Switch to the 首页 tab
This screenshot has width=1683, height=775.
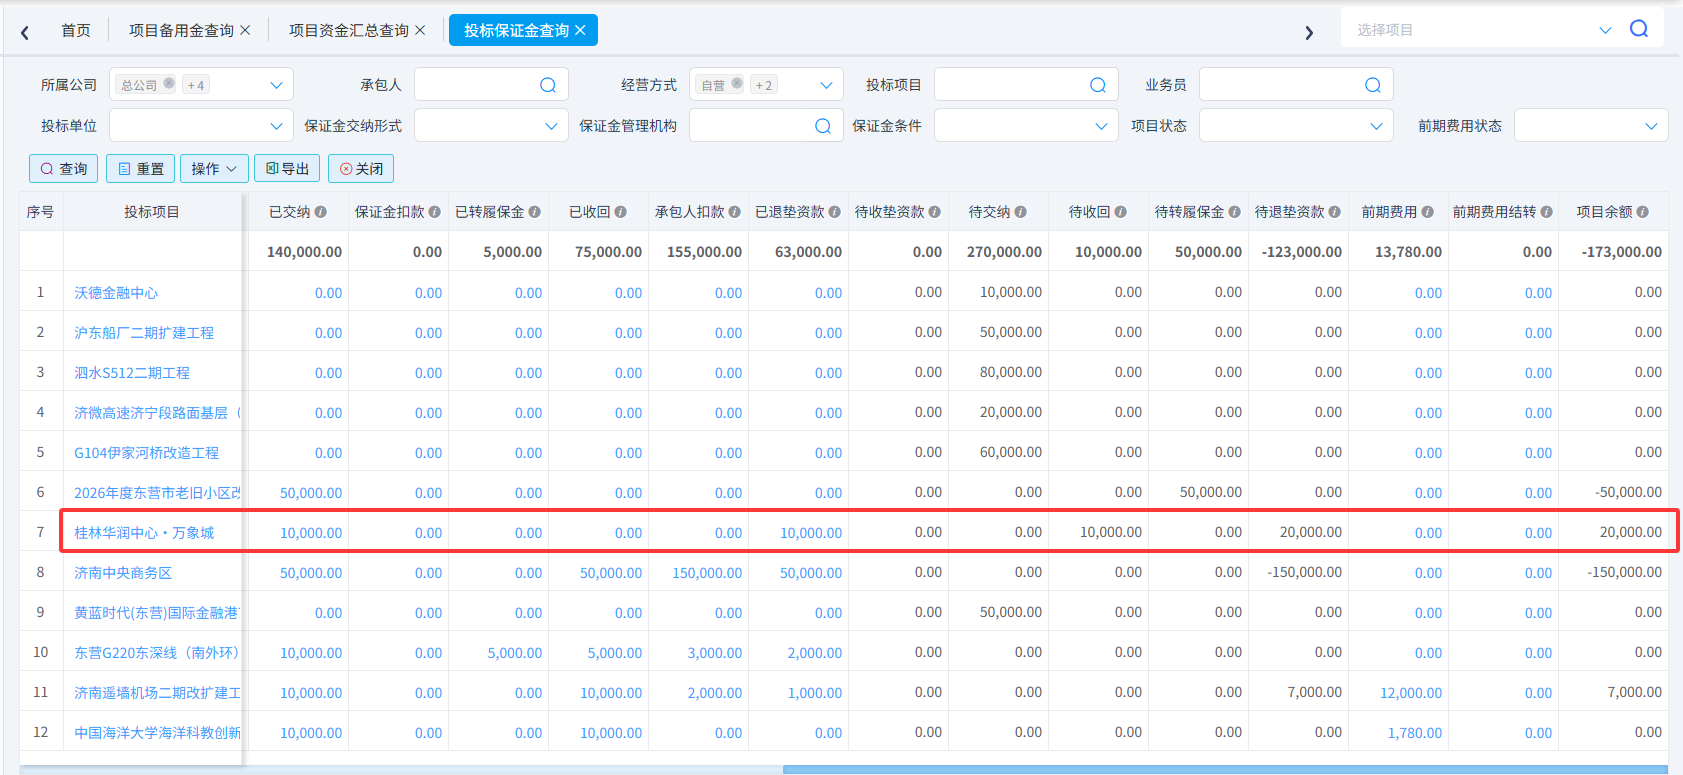point(76,31)
